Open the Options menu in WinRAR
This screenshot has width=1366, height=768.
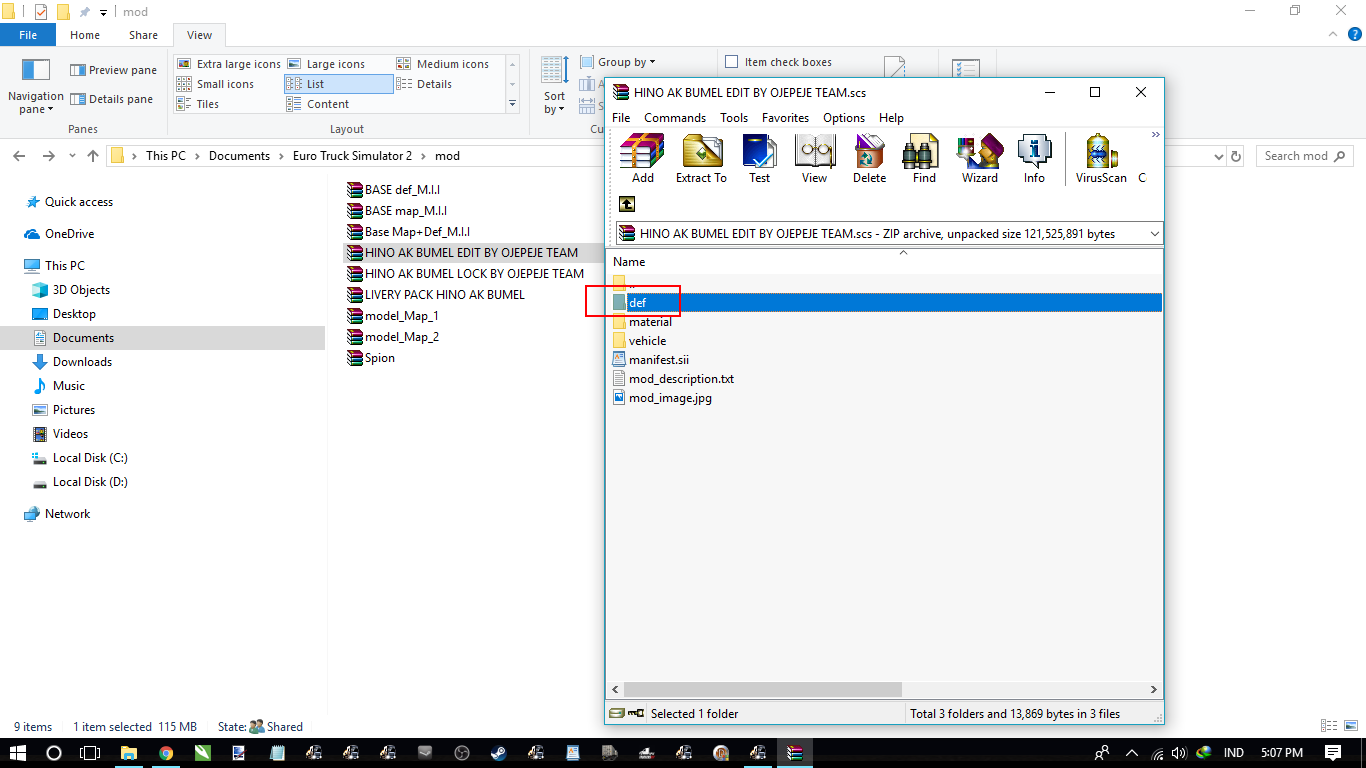(844, 118)
